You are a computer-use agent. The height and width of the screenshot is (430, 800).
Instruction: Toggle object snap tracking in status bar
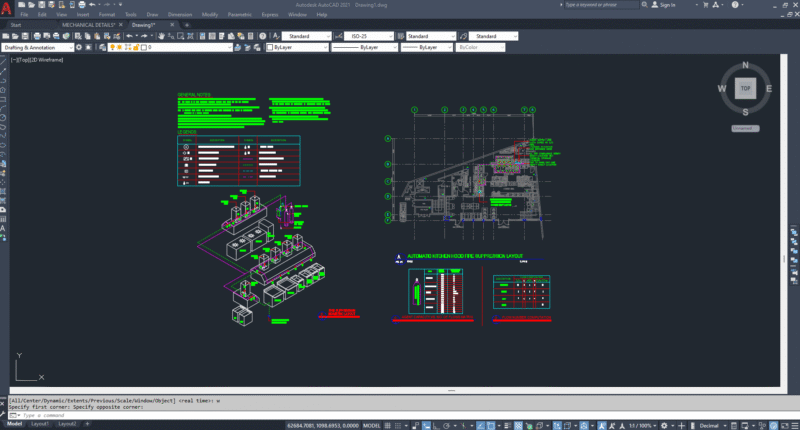[x=480, y=425]
